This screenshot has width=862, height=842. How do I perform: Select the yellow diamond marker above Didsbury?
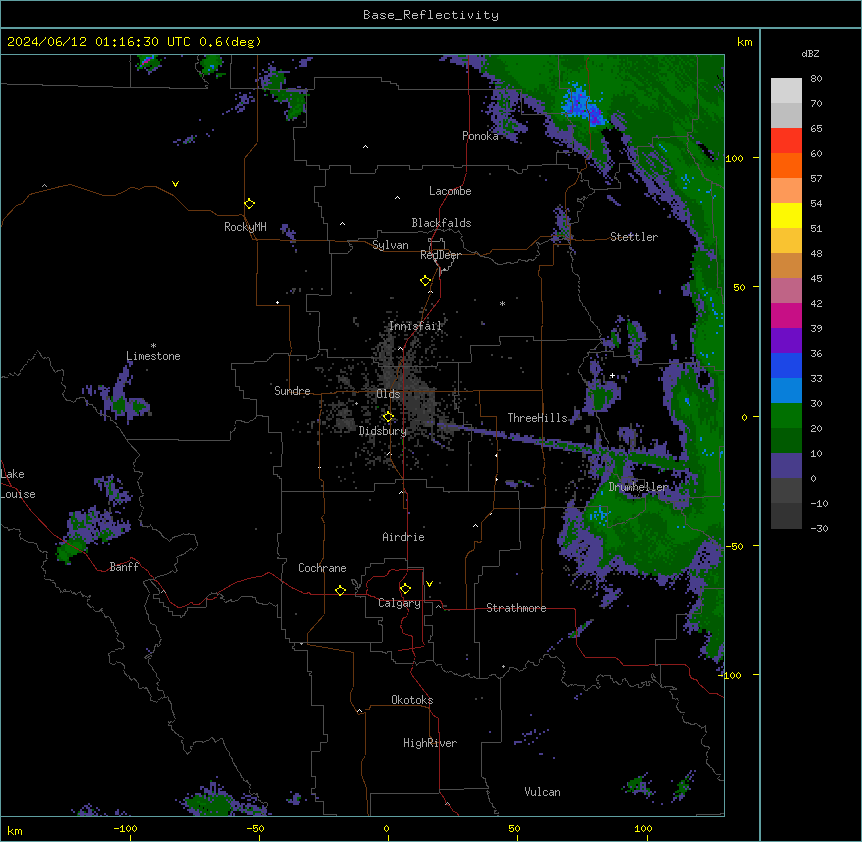(388, 417)
